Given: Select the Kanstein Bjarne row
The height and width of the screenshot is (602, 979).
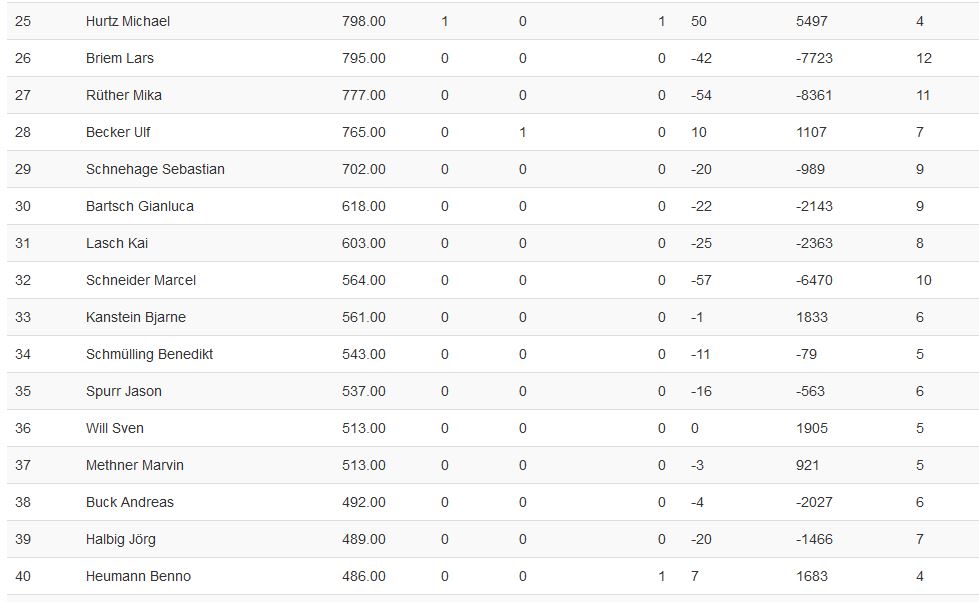Looking at the screenshot, I should (x=493, y=317).
